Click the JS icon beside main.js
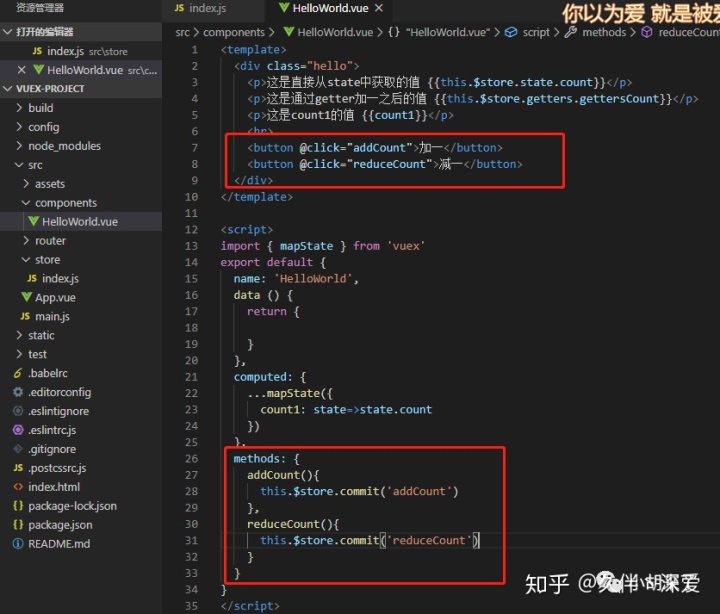Viewport: 720px width, 614px height. (x=25, y=316)
